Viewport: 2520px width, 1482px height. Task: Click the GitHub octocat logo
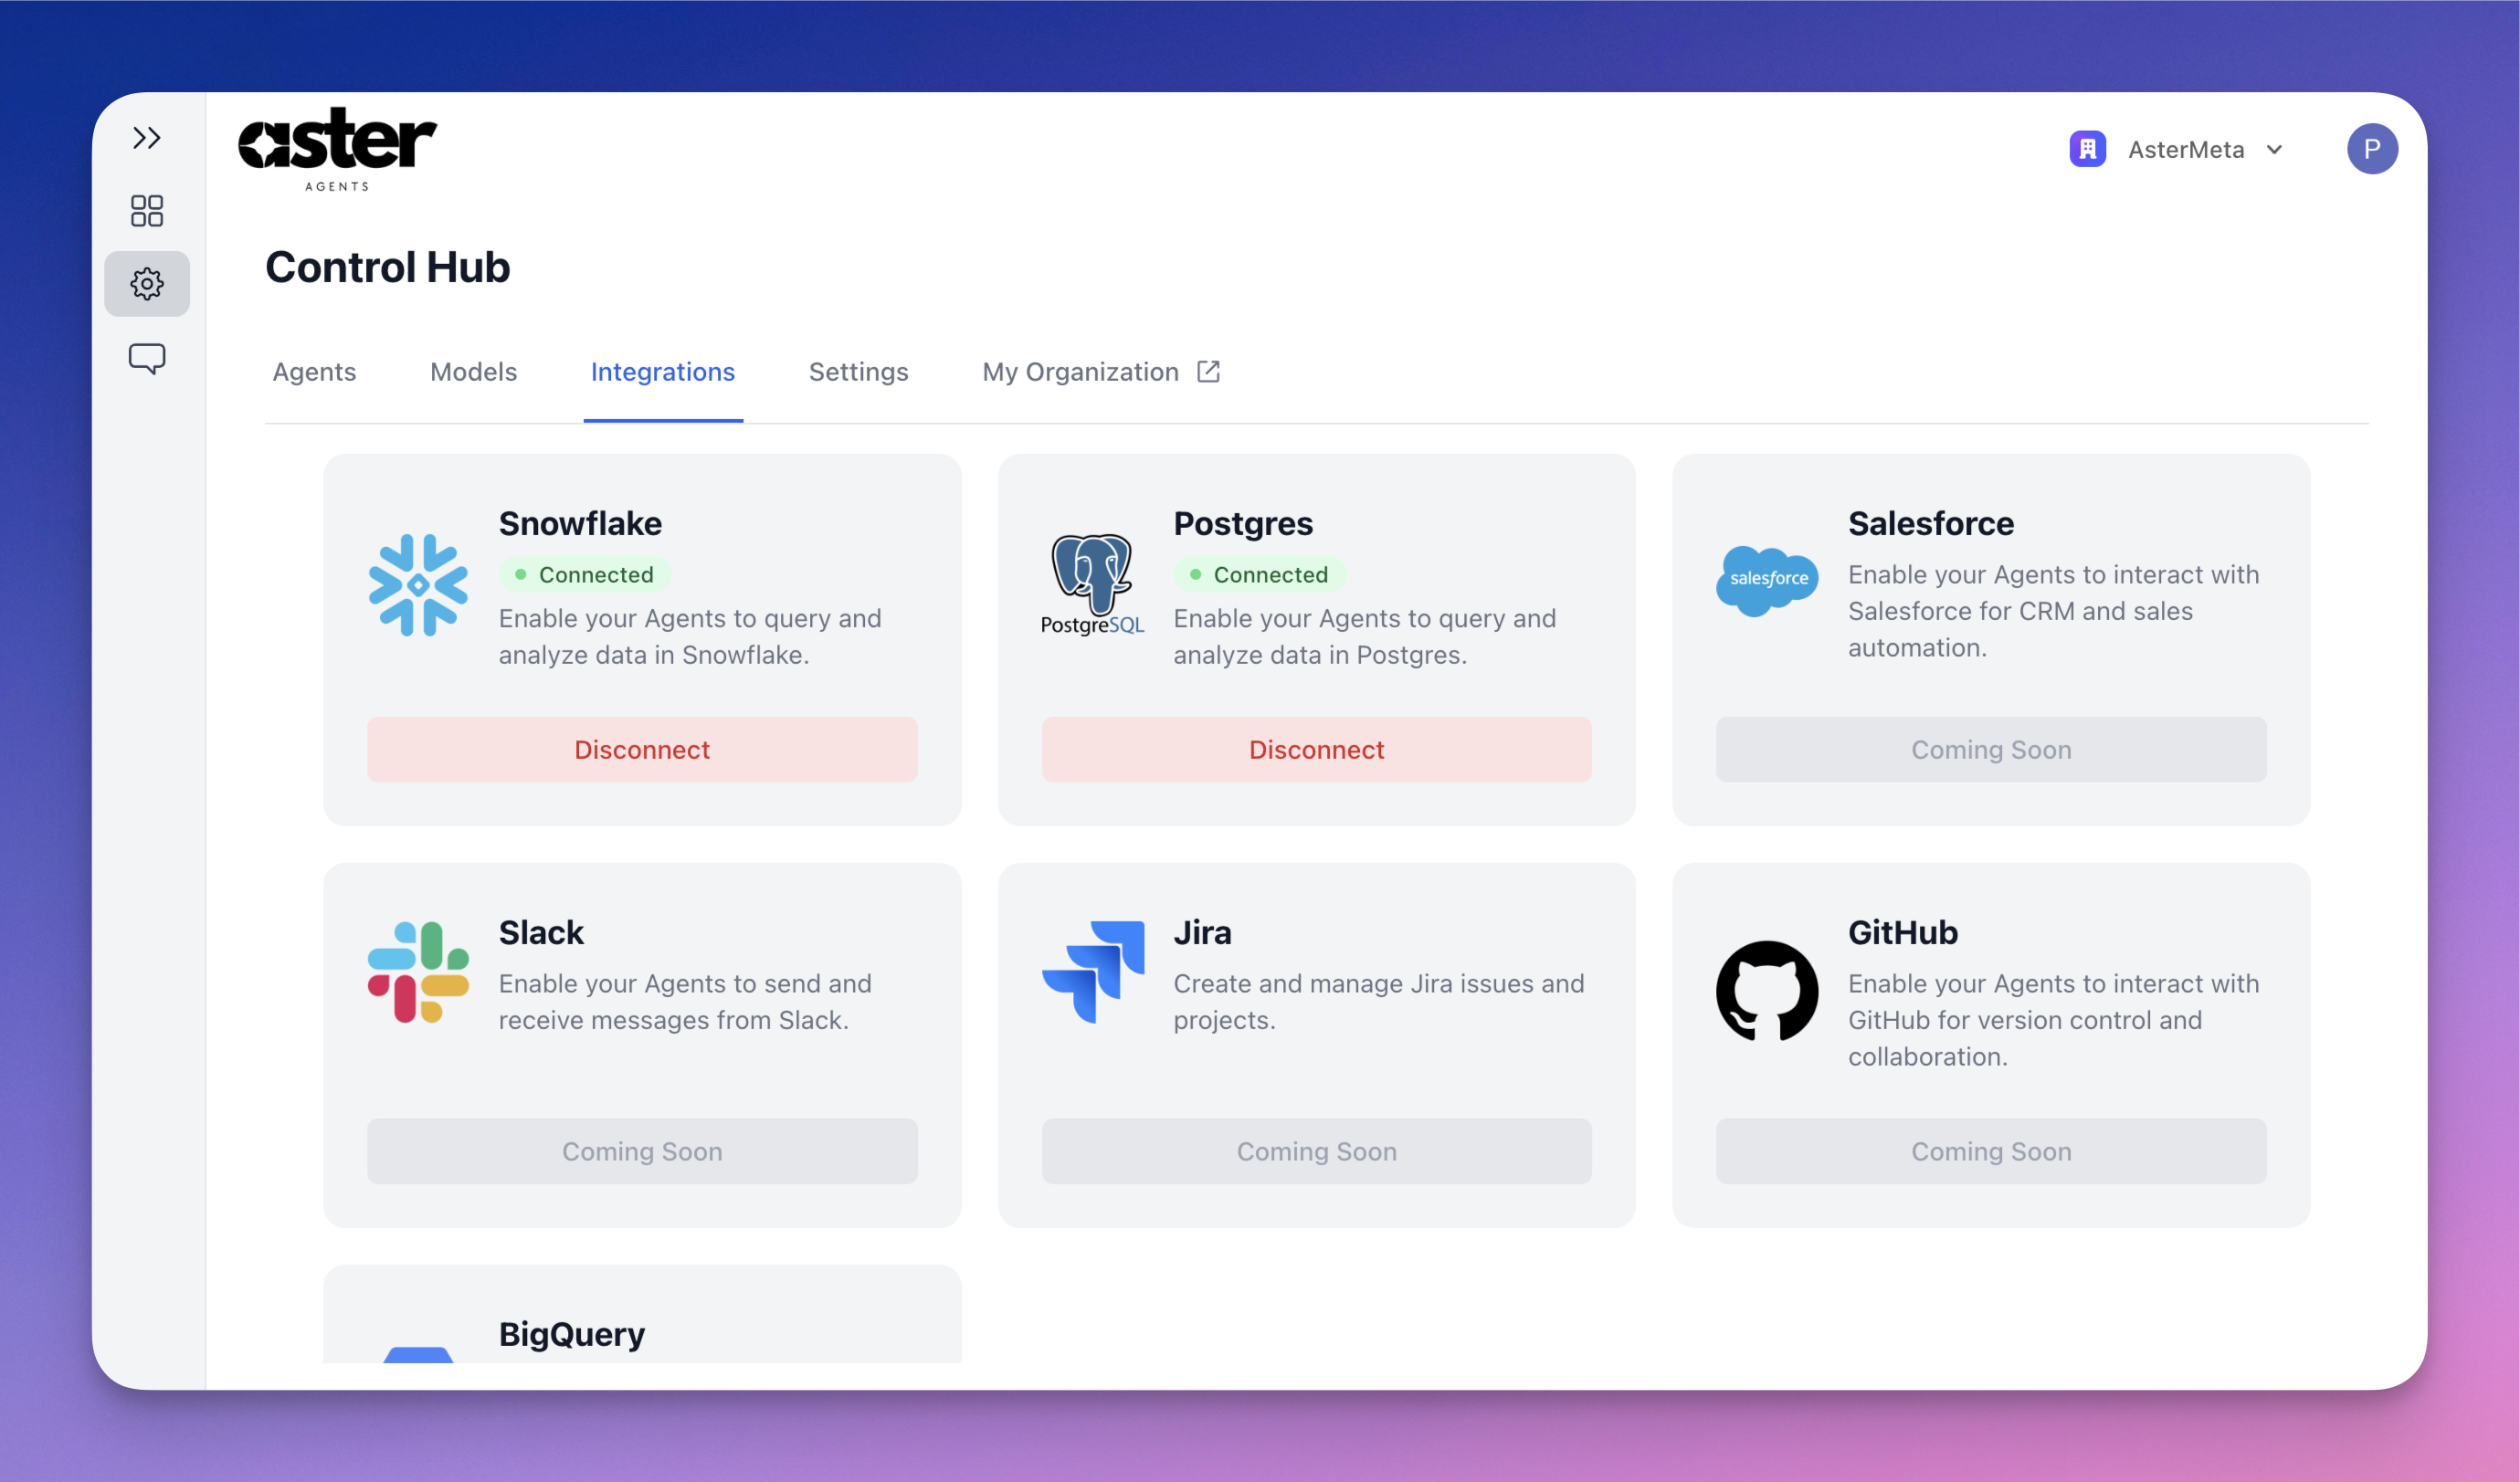tap(1767, 991)
